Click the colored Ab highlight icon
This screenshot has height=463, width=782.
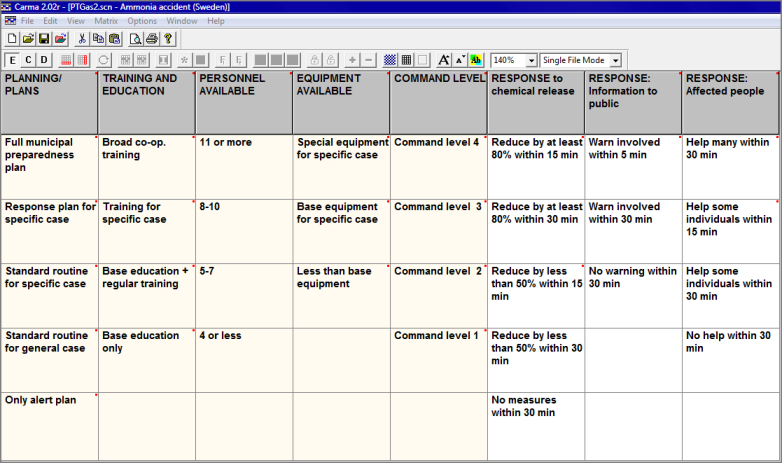(x=476, y=60)
